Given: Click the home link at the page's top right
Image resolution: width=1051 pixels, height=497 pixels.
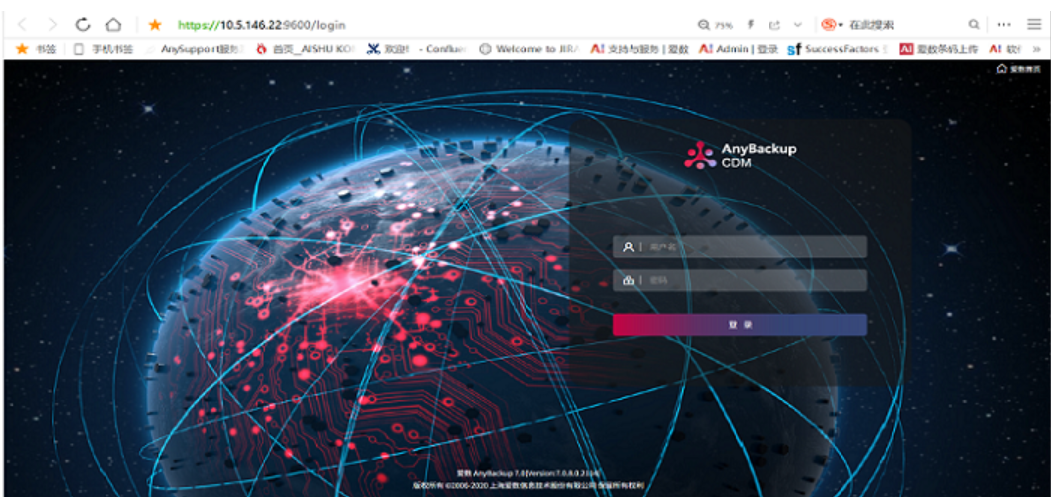Looking at the screenshot, I should coord(1019,68).
